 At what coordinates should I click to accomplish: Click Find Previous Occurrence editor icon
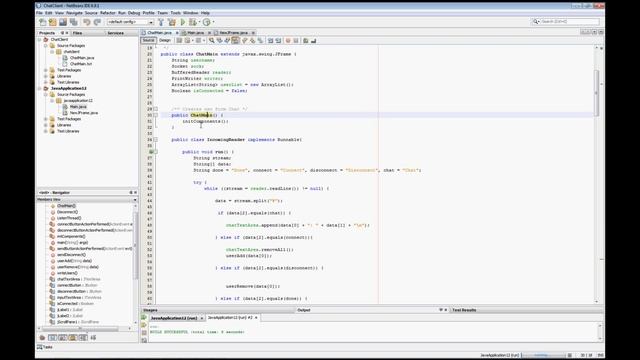(219, 40)
